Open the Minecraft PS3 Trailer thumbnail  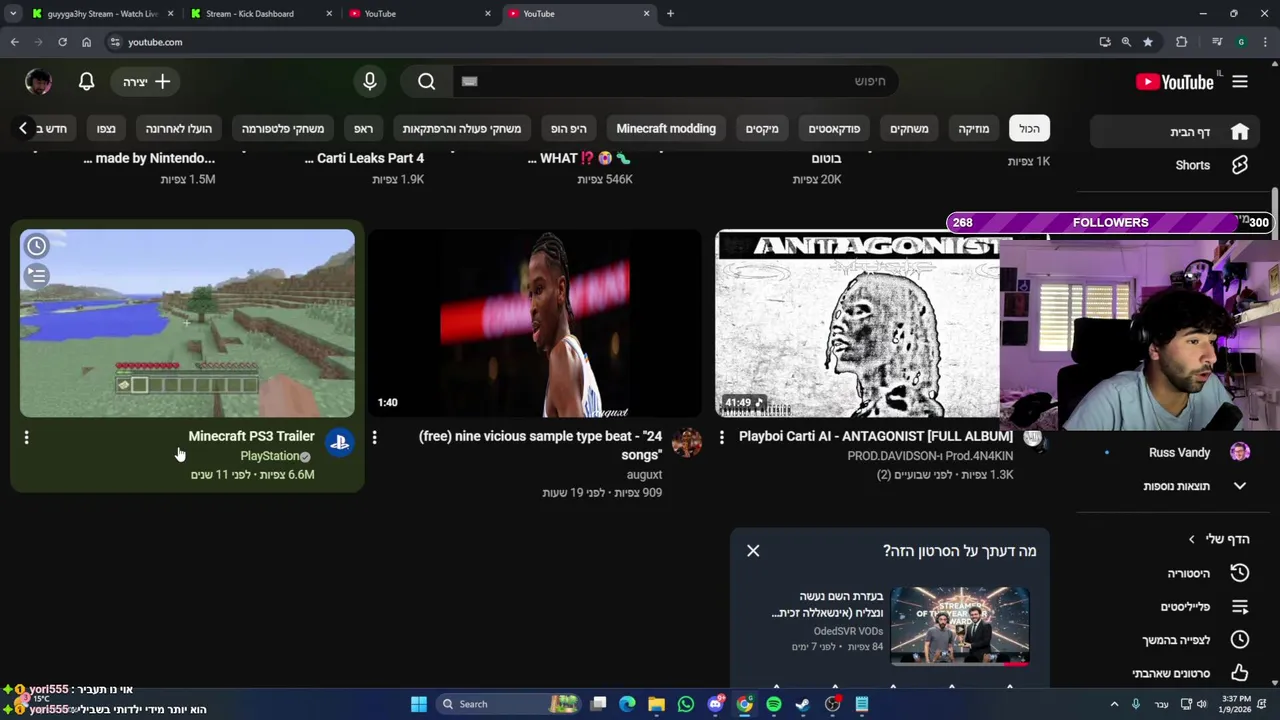coord(187,323)
